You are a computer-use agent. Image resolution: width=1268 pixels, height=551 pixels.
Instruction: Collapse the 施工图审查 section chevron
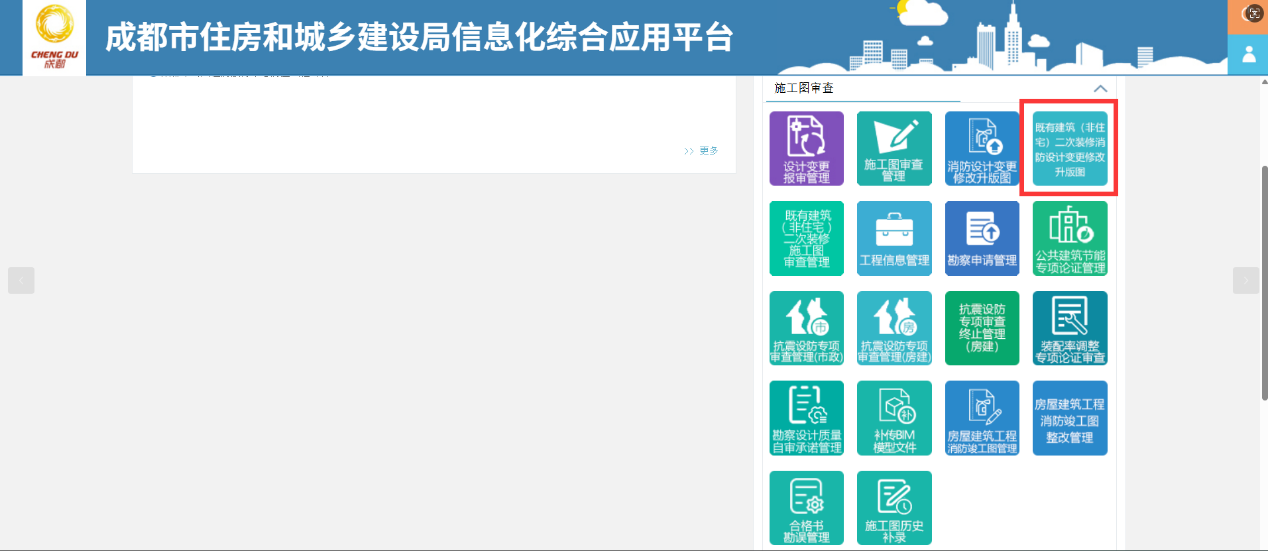click(x=1101, y=89)
